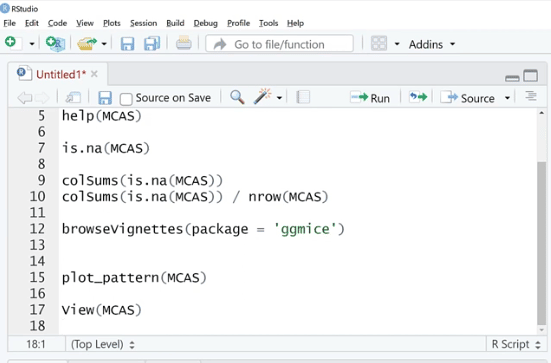Maximize the source editor pane
The width and height of the screenshot is (551, 363).
531,76
